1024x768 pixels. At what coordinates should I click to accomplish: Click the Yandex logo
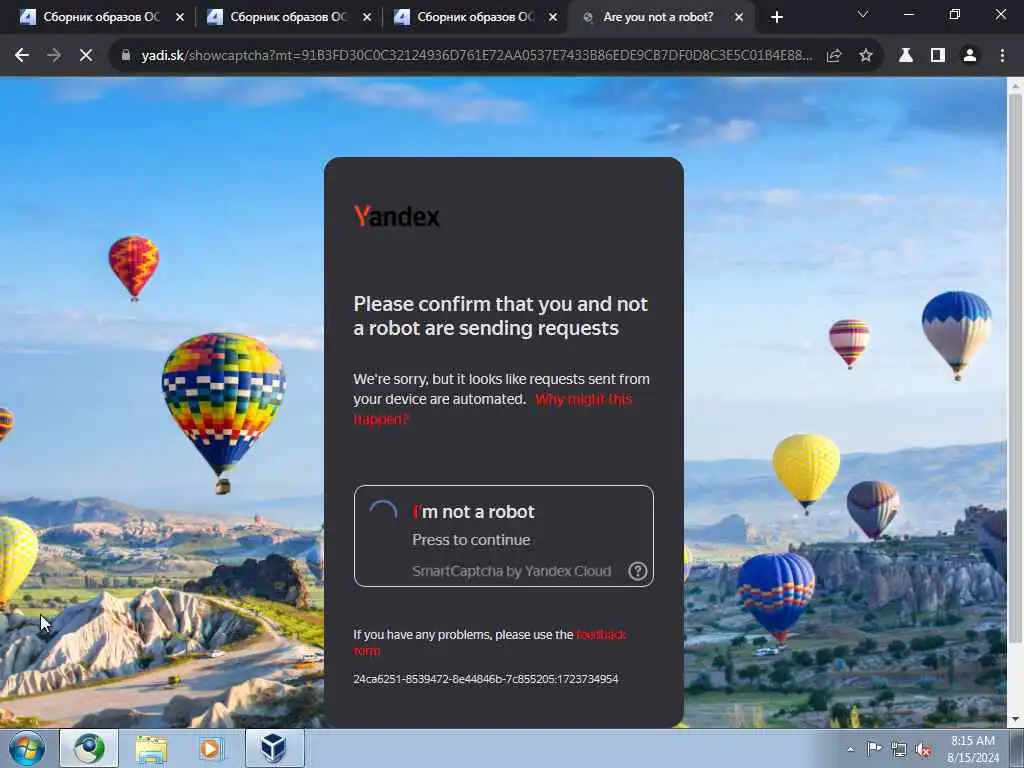pyautogui.click(x=396, y=216)
